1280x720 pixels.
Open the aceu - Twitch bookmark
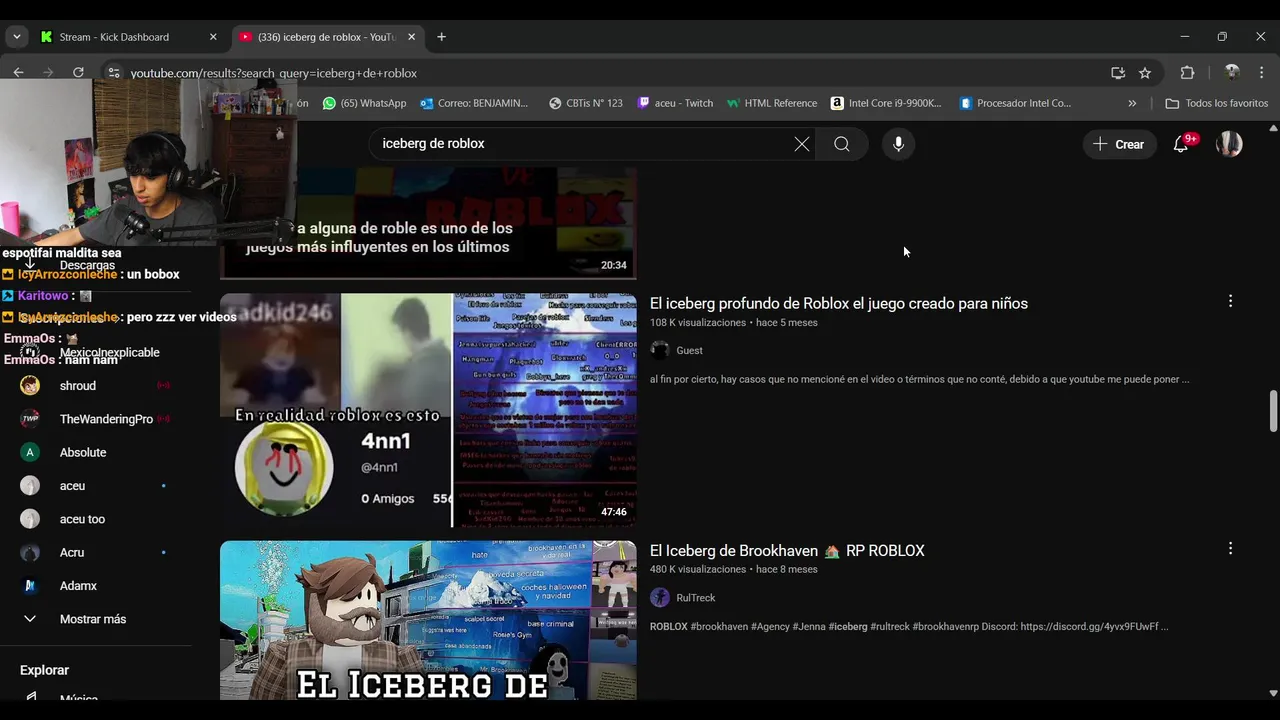[x=675, y=103]
